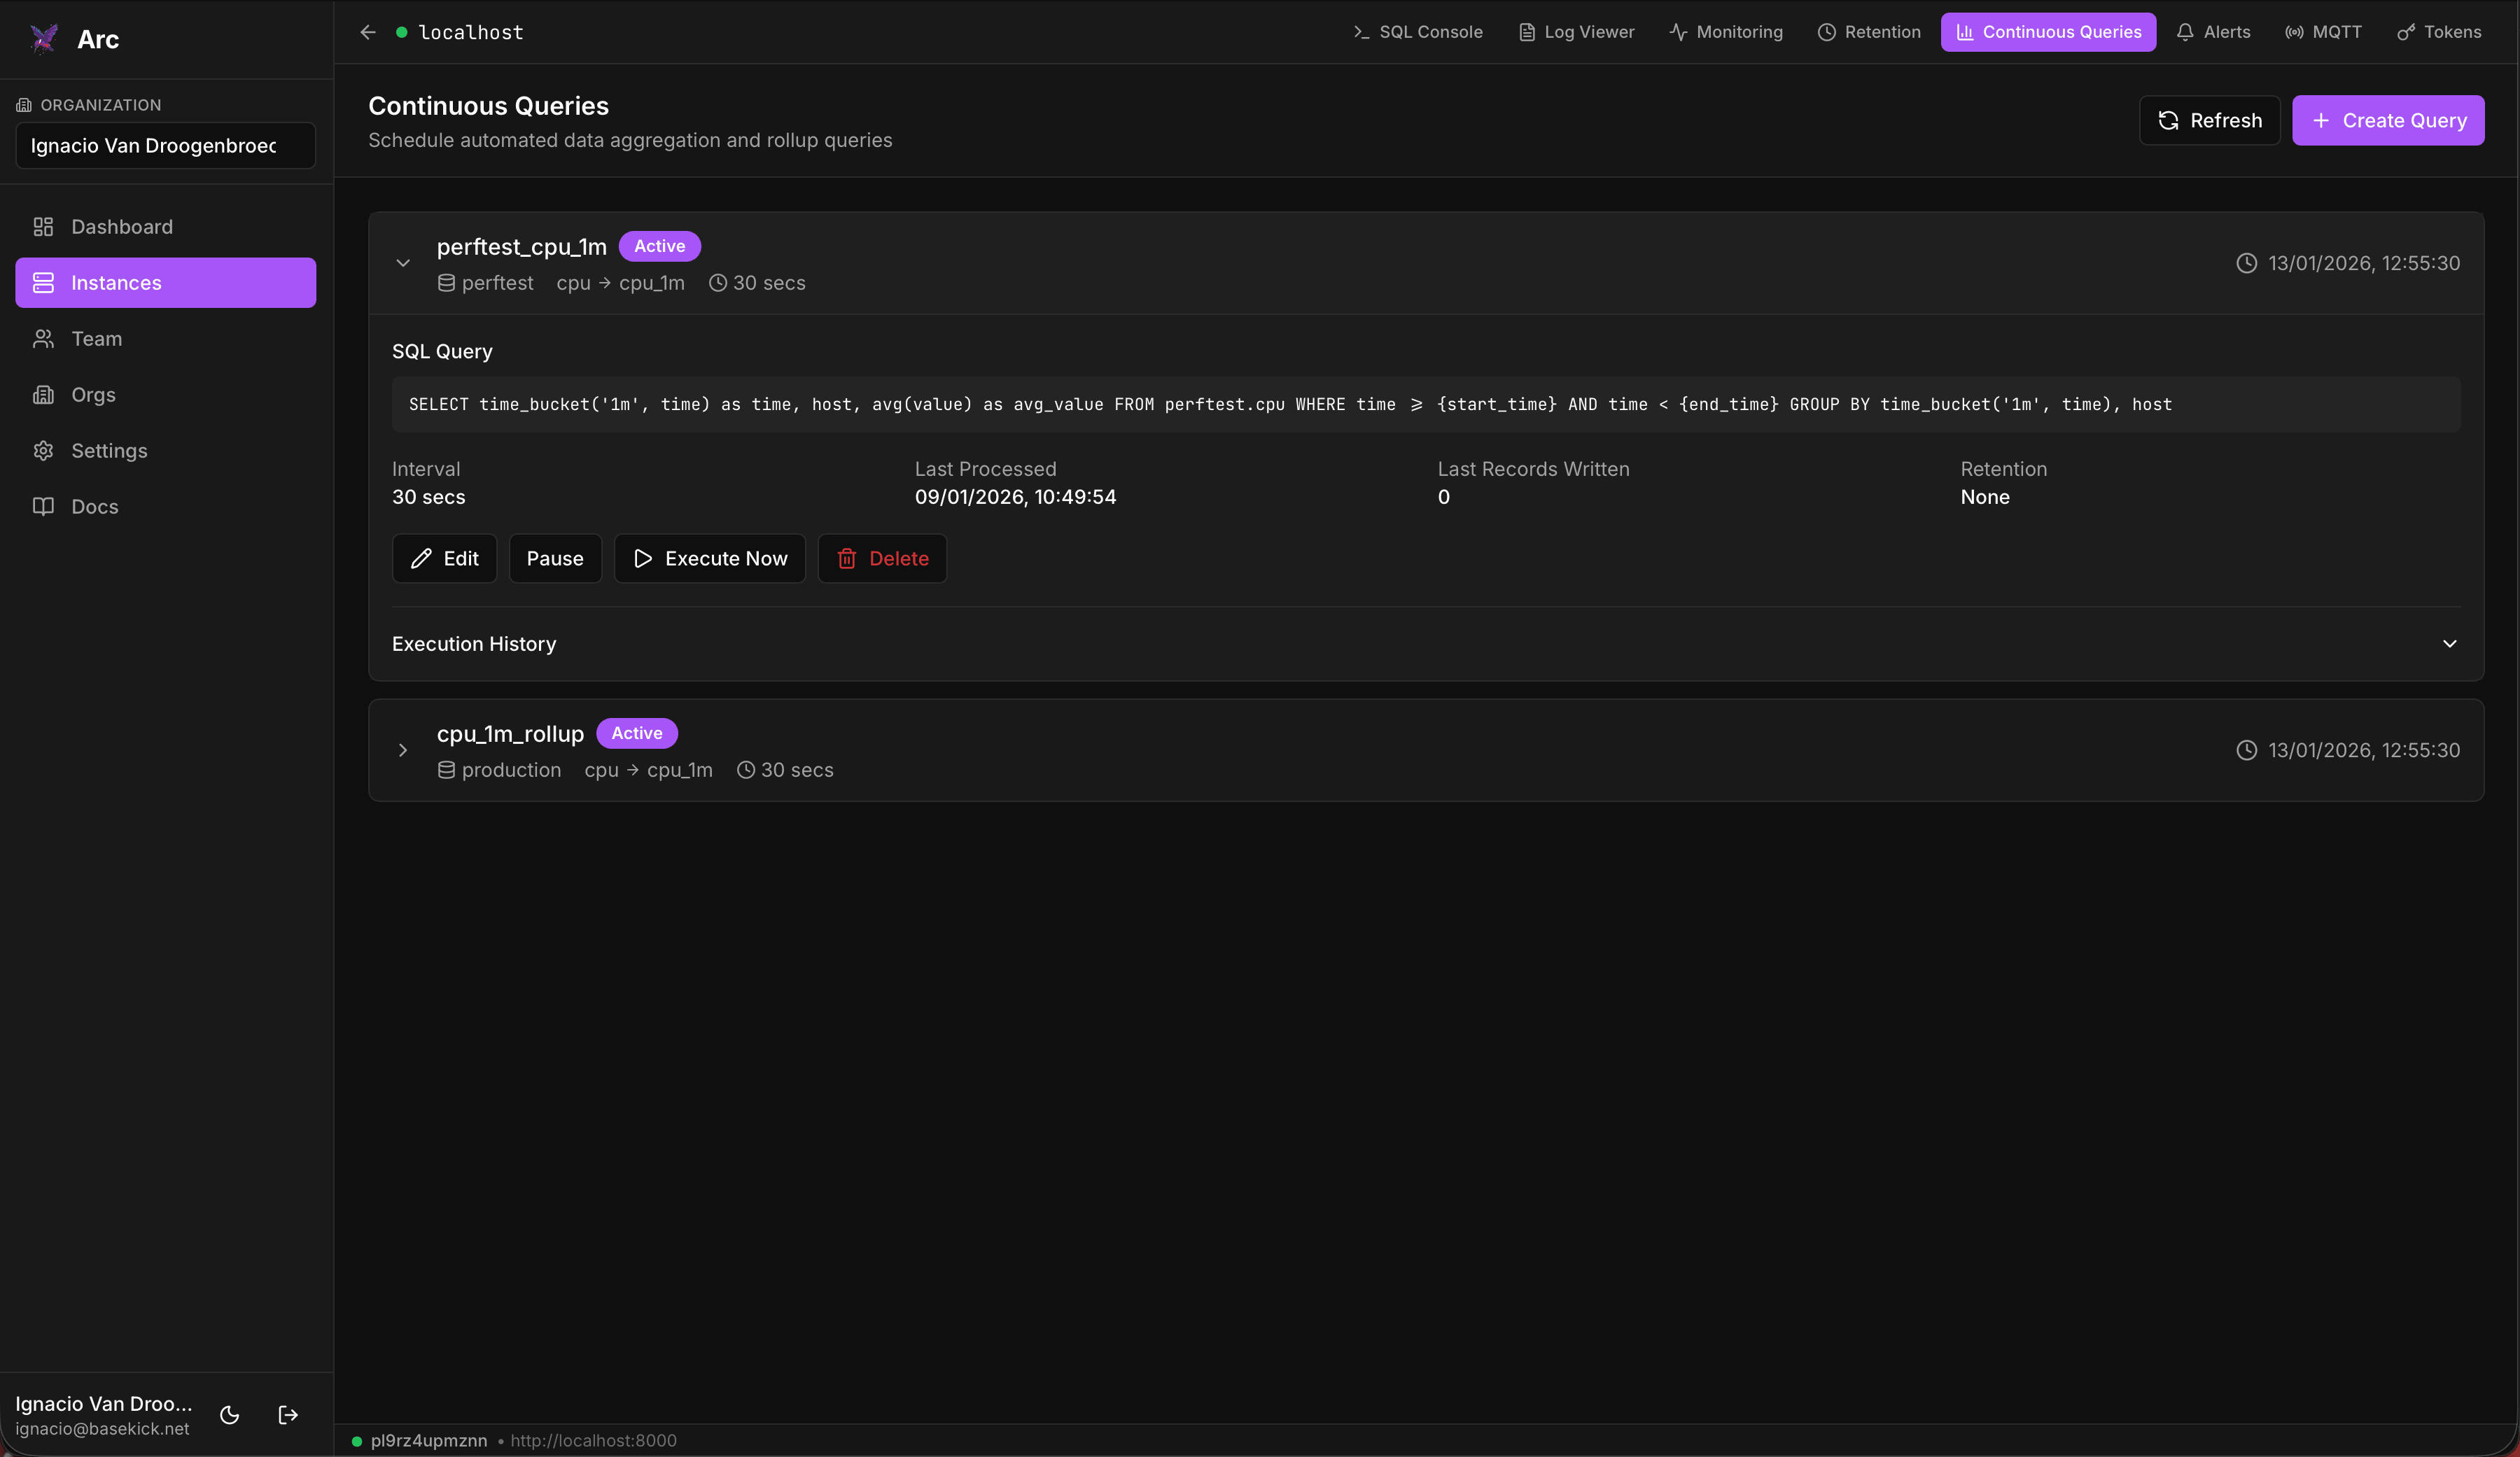Click the Dashboard grid icon
The width and height of the screenshot is (2520, 1457).
pos(43,227)
